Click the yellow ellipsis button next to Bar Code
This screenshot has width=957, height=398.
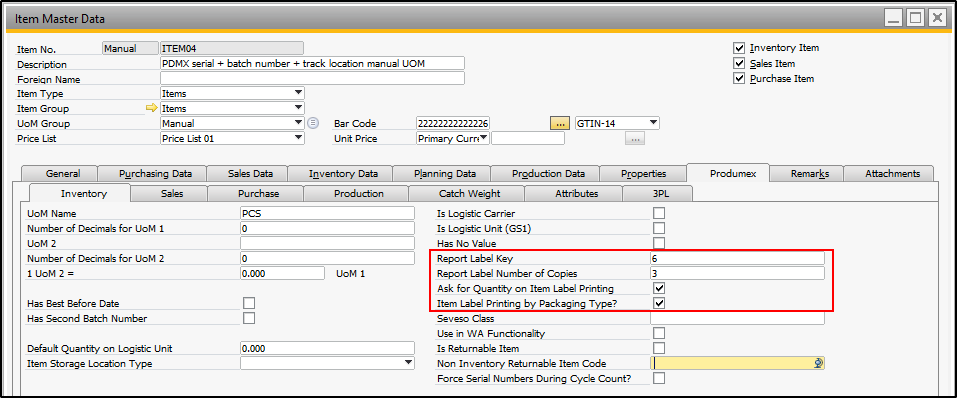click(x=560, y=123)
